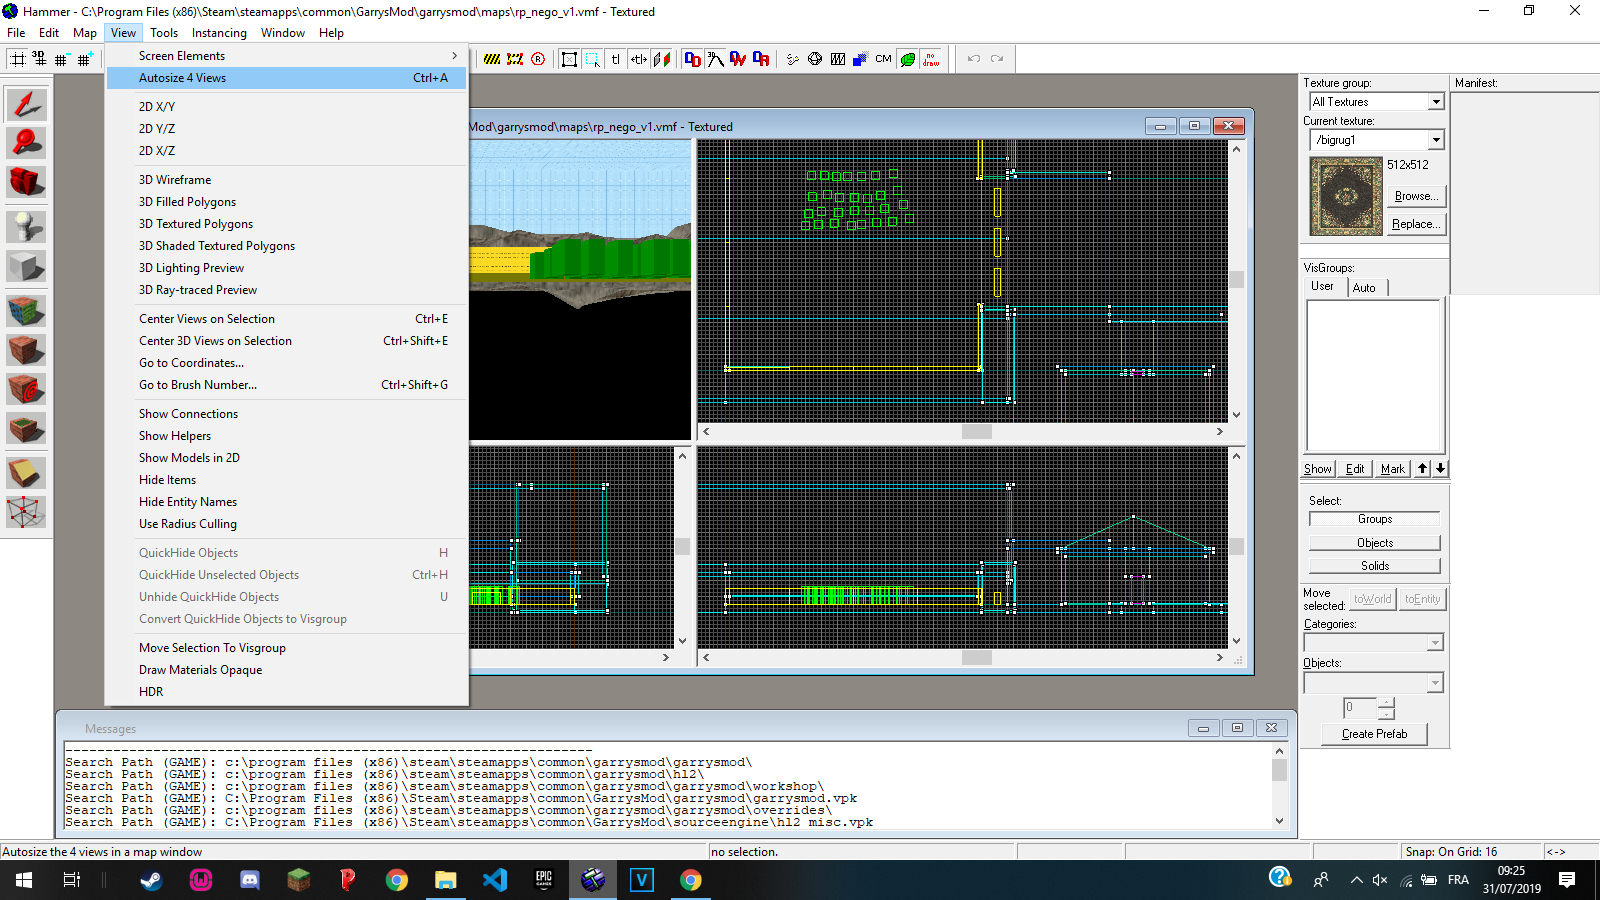Click the texture Replace button
The width and height of the screenshot is (1600, 900).
1416,224
